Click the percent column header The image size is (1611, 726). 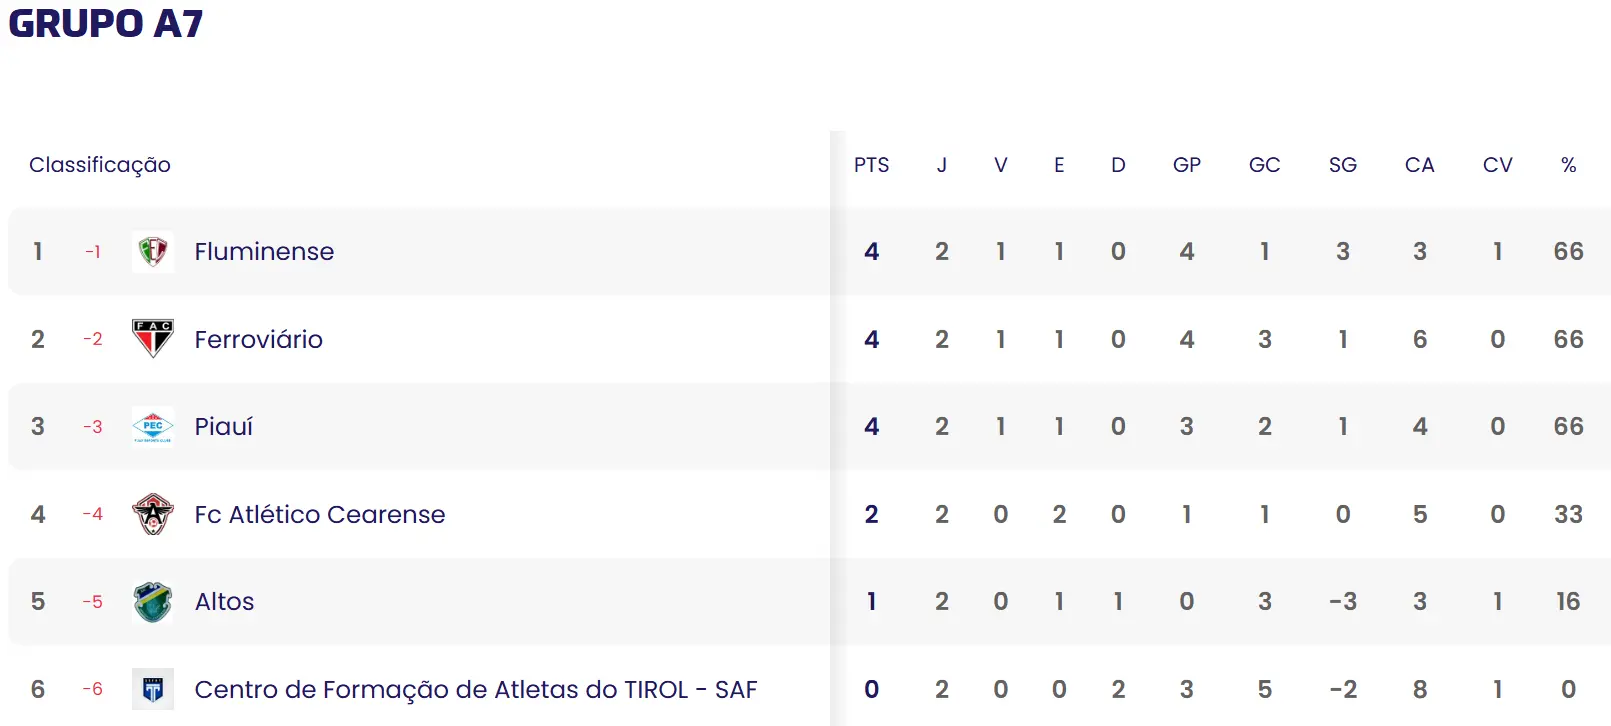pyautogui.click(x=1568, y=165)
